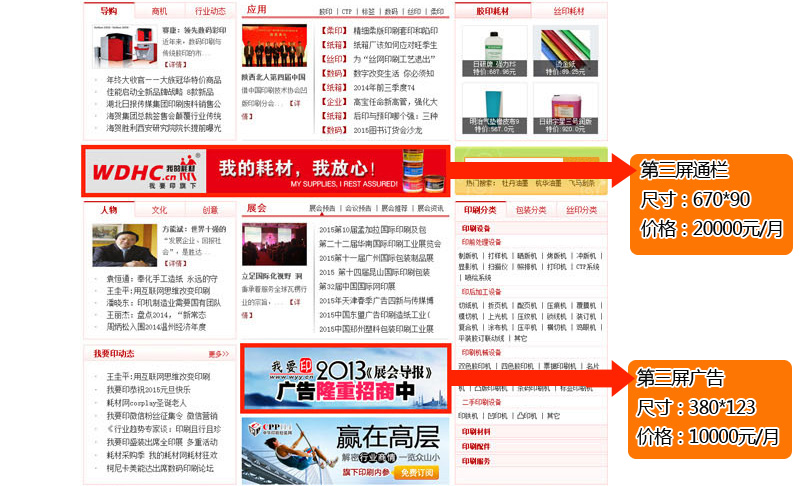Switch to the 商机 tab
This screenshot has width=800, height=486.
coord(160,11)
